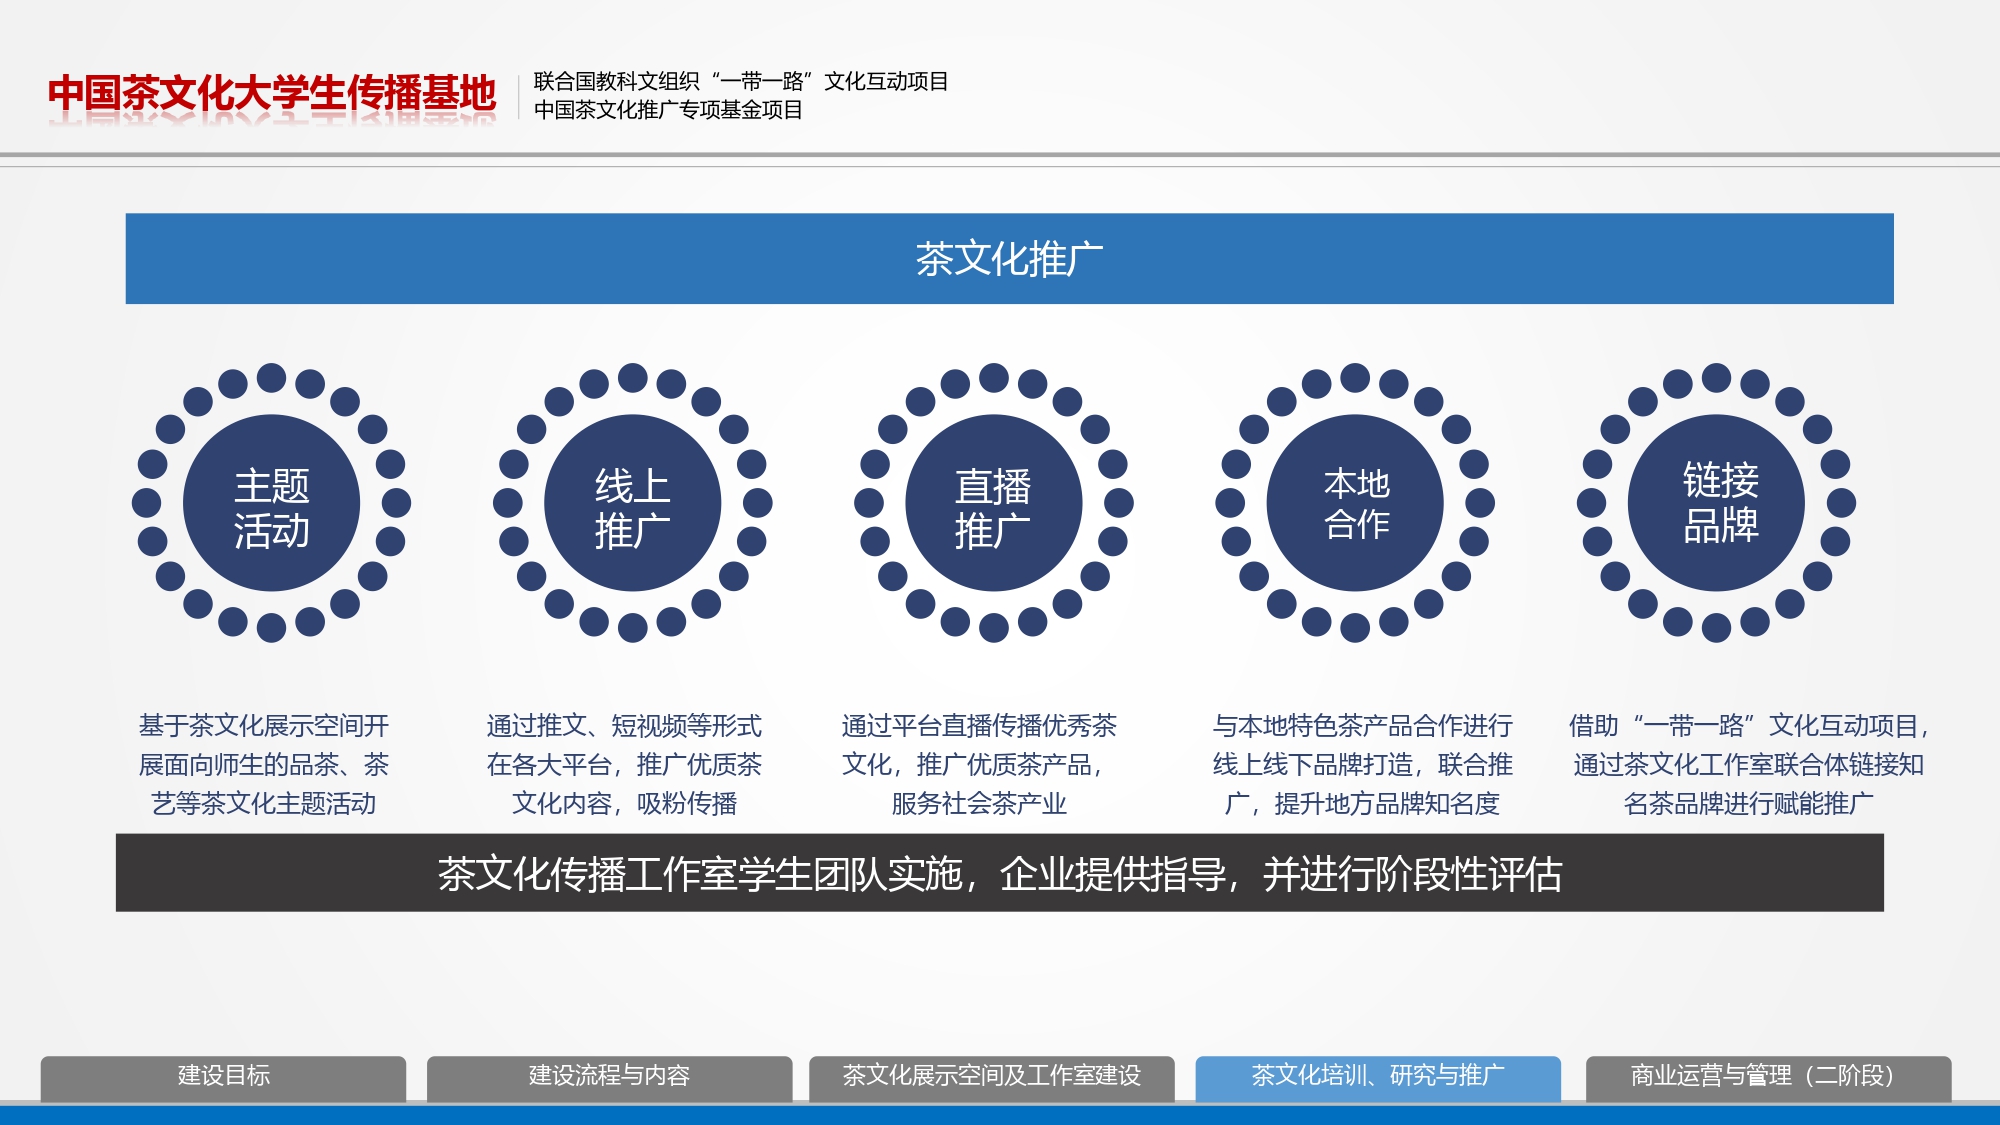
Task: Switch to 建设流程与内容 tab
Action: point(609,1077)
